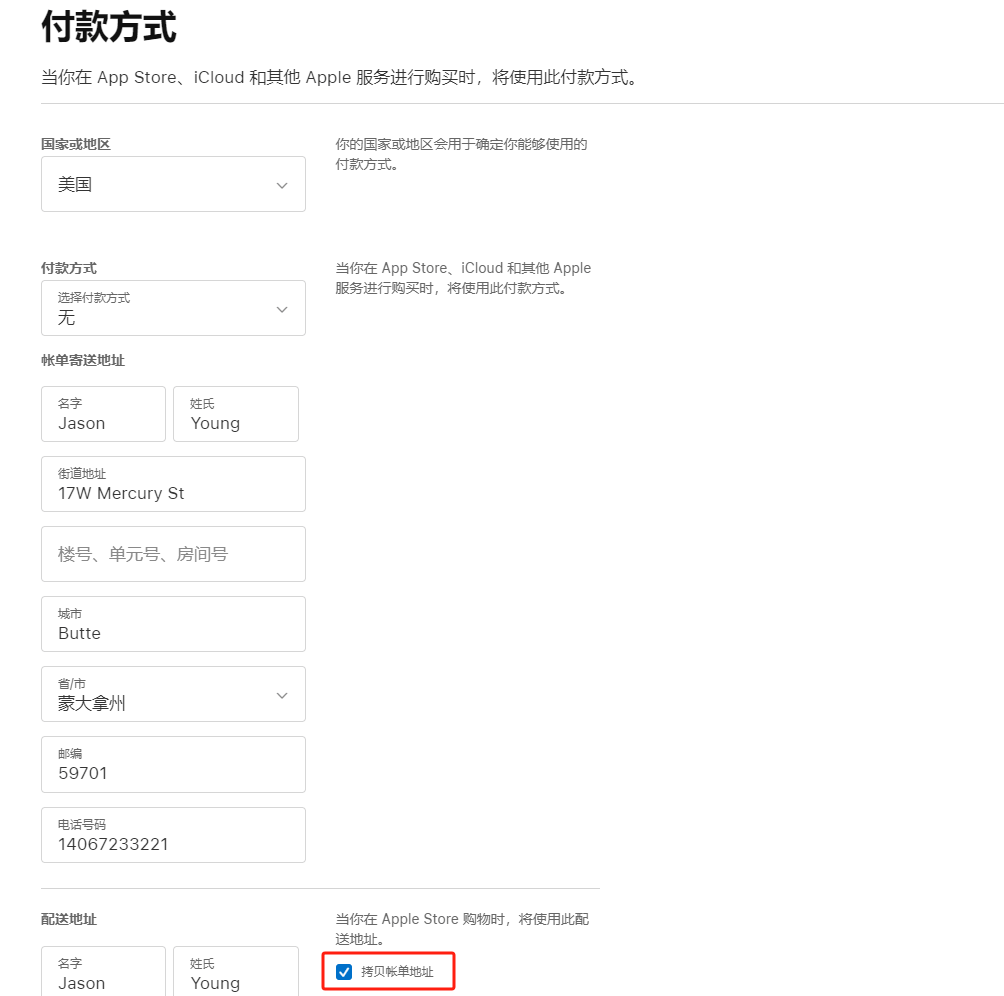Click the 你的国家或地区会用于确定 help text

[461, 154]
